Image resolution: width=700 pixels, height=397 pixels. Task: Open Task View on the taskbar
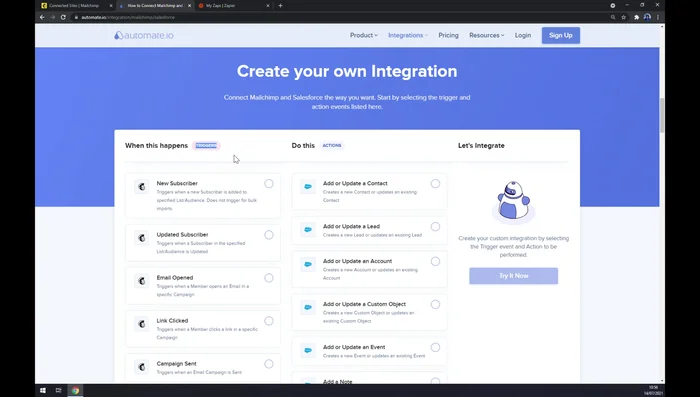pyautogui.click(x=58, y=390)
